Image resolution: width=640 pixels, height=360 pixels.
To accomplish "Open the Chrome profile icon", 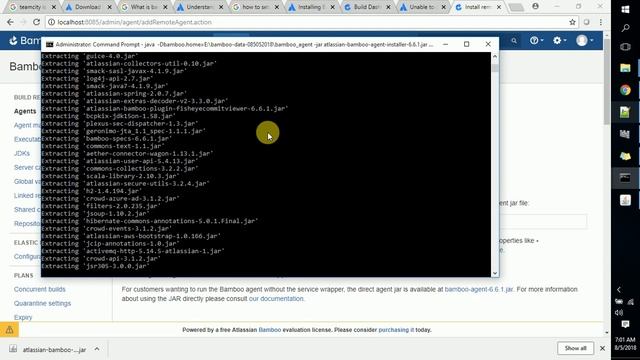I will pyautogui.click(x=536, y=7).
